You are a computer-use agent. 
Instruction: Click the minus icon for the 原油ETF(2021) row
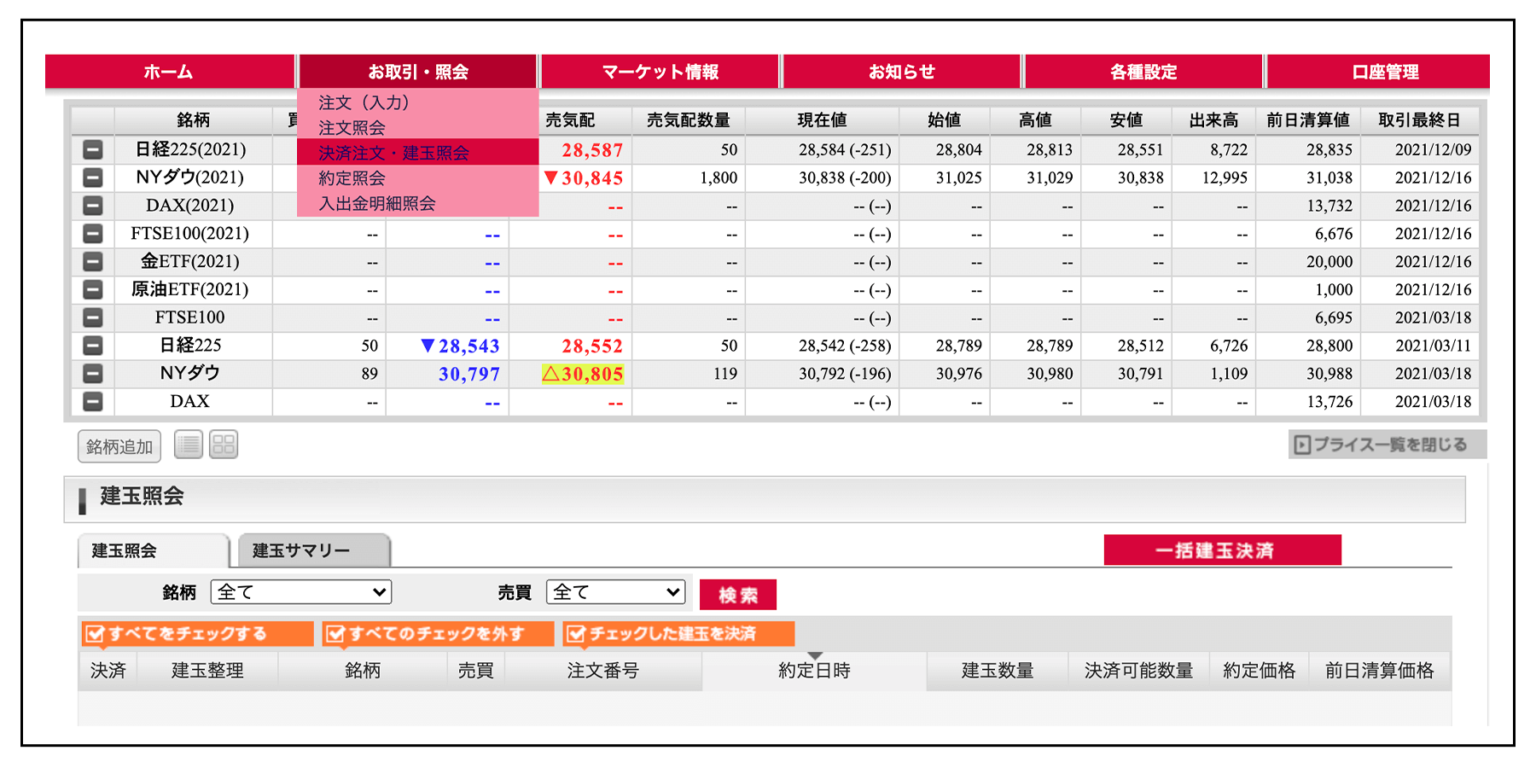[x=92, y=290]
